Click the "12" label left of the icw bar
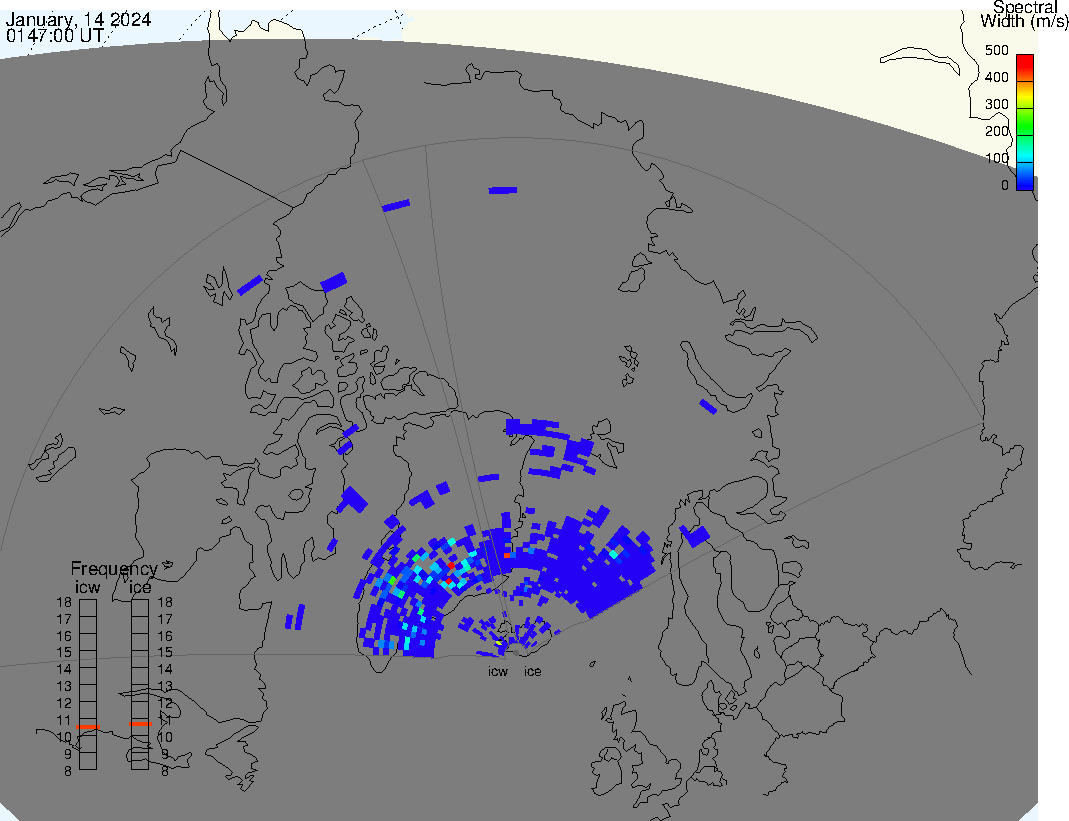Image resolution: width=1069 pixels, height=821 pixels. point(64,703)
